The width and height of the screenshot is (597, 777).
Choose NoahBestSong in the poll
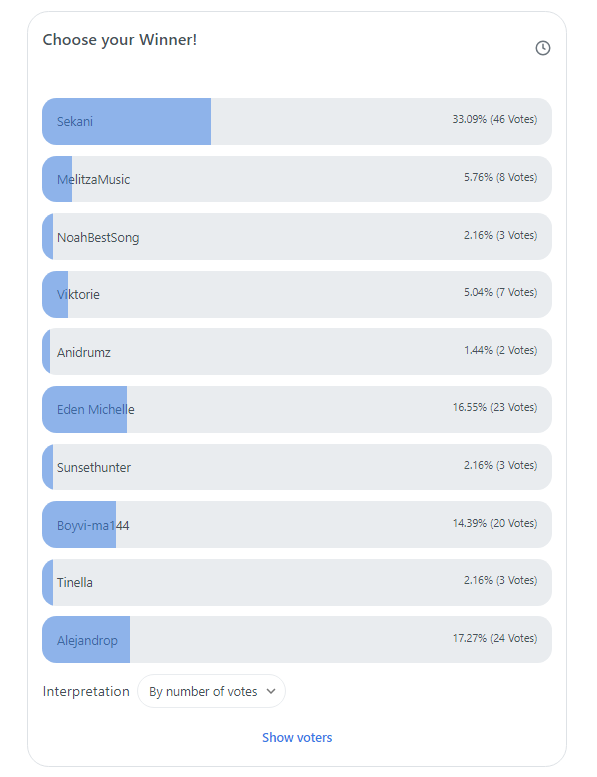click(x=297, y=236)
